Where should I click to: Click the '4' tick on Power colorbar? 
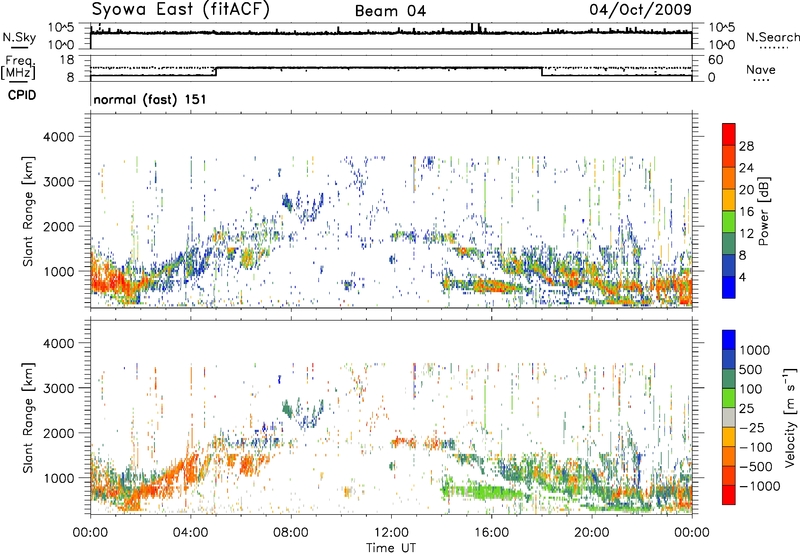click(x=742, y=277)
